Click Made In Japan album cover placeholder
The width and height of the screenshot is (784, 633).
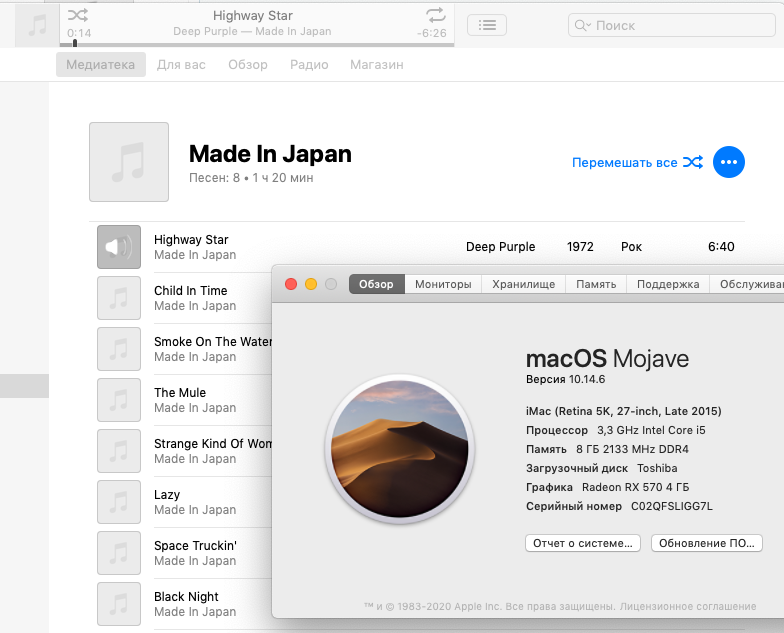(x=129, y=162)
